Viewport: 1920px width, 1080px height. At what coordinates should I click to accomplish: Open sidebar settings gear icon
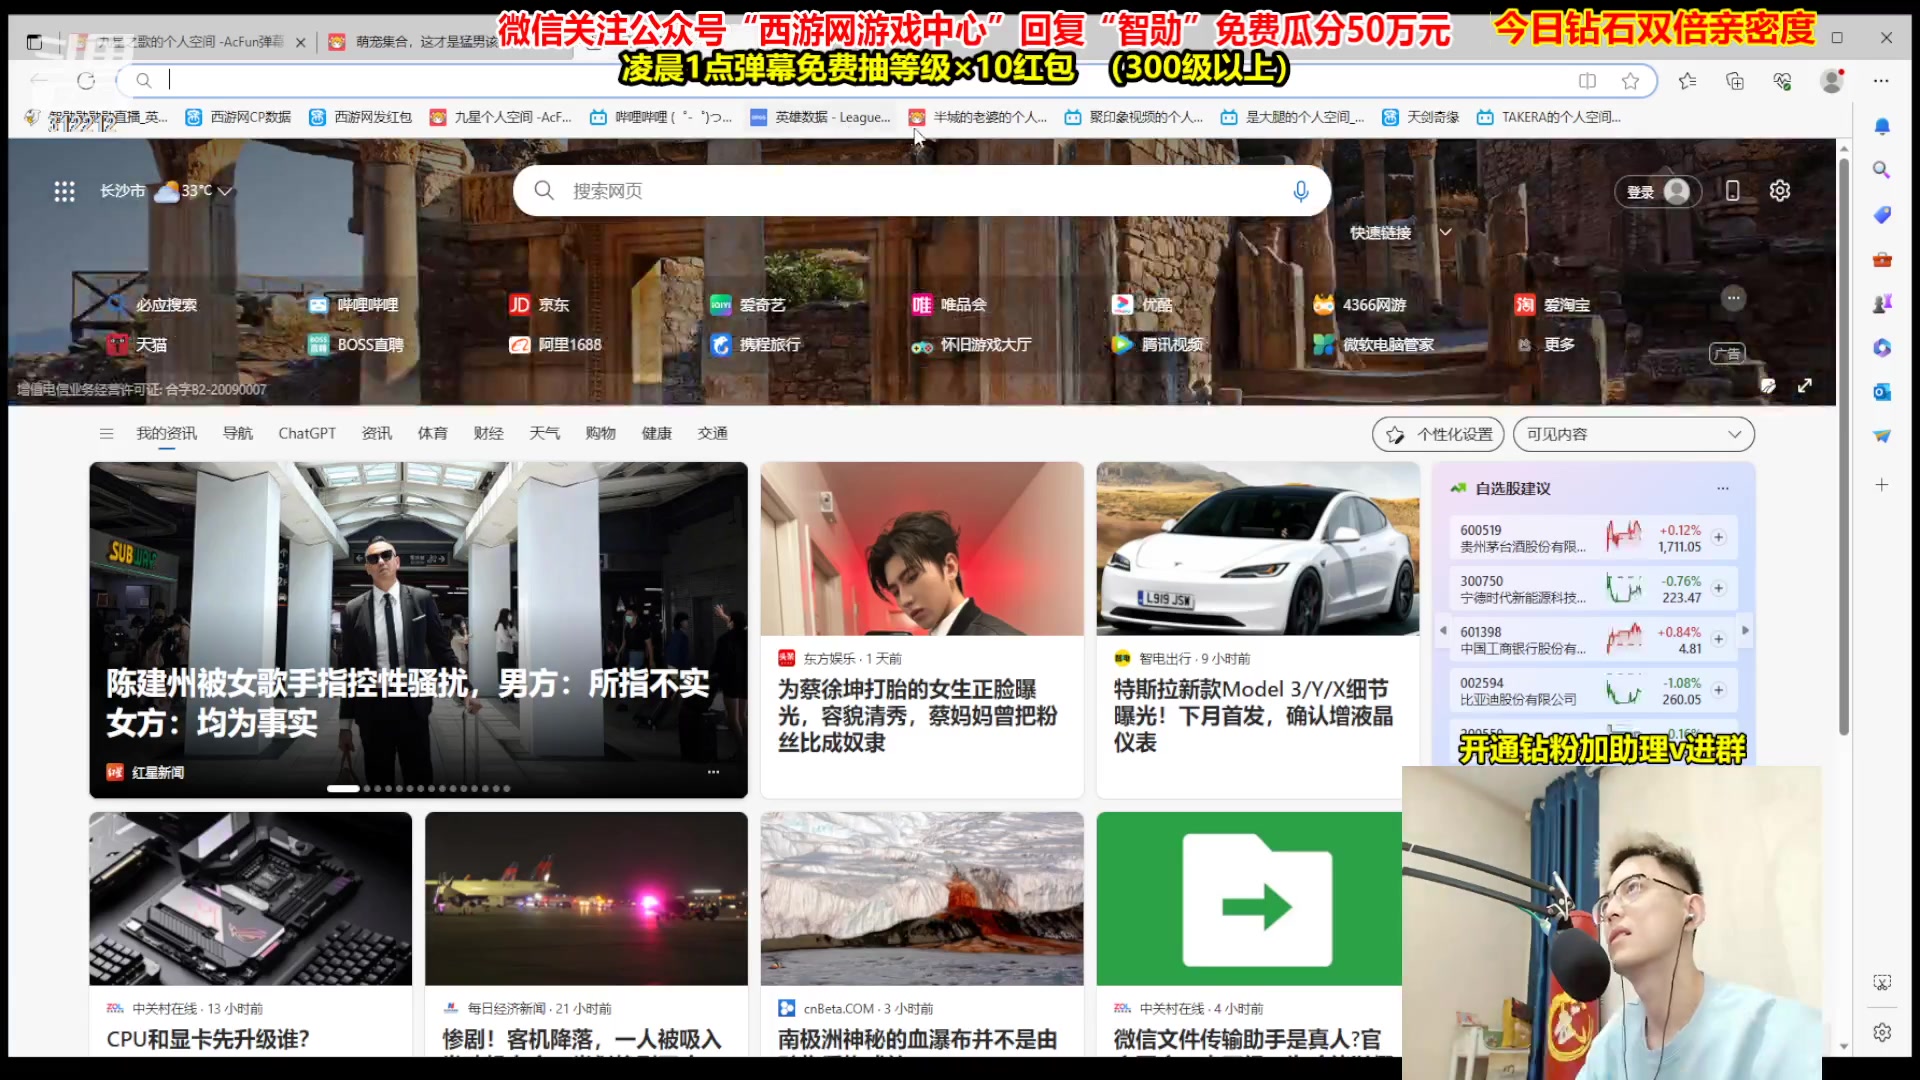click(1882, 1032)
